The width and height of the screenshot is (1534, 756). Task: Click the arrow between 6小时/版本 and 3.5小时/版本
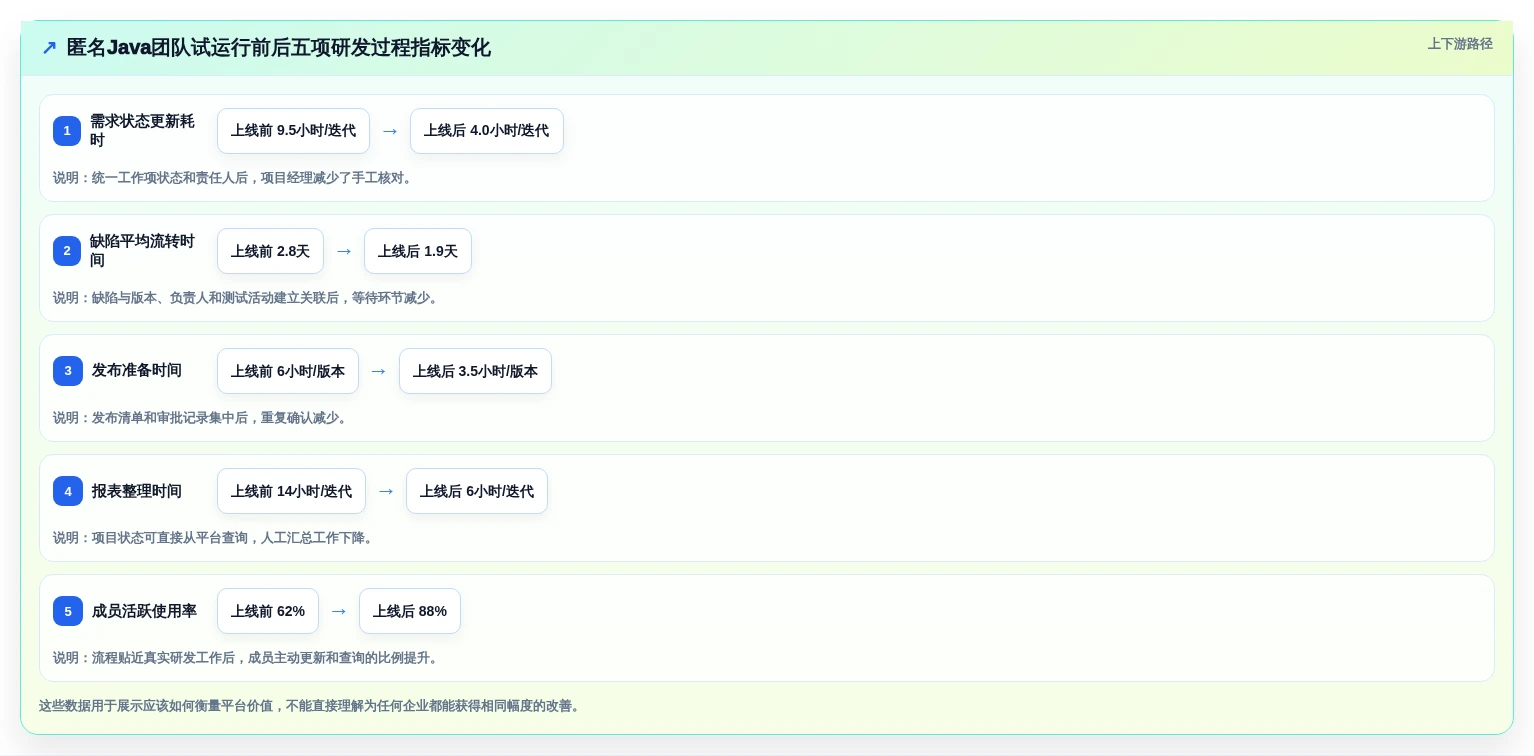tap(379, 371)
